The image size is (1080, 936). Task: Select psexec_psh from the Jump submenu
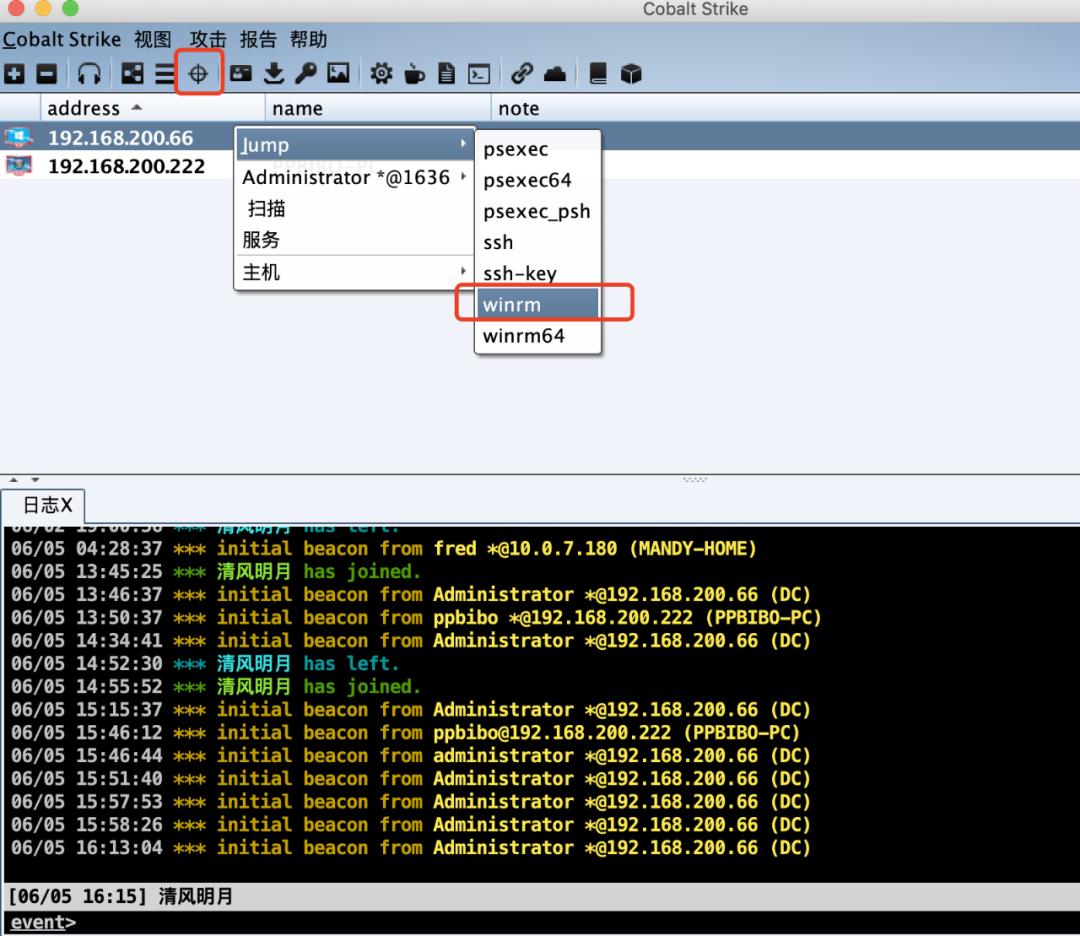pos(538,211)
